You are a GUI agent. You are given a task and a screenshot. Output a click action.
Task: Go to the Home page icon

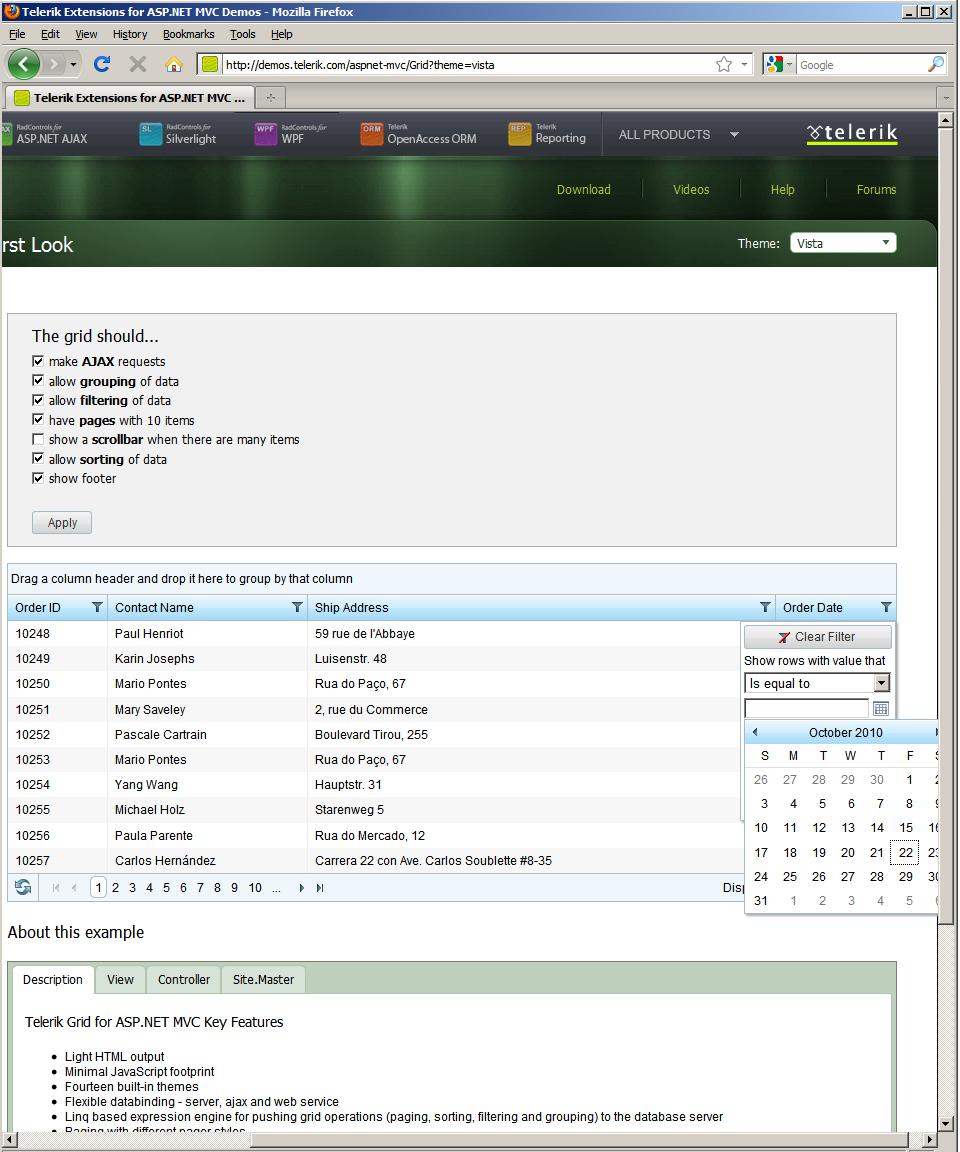pyautogui.click(x=173, y=65)
